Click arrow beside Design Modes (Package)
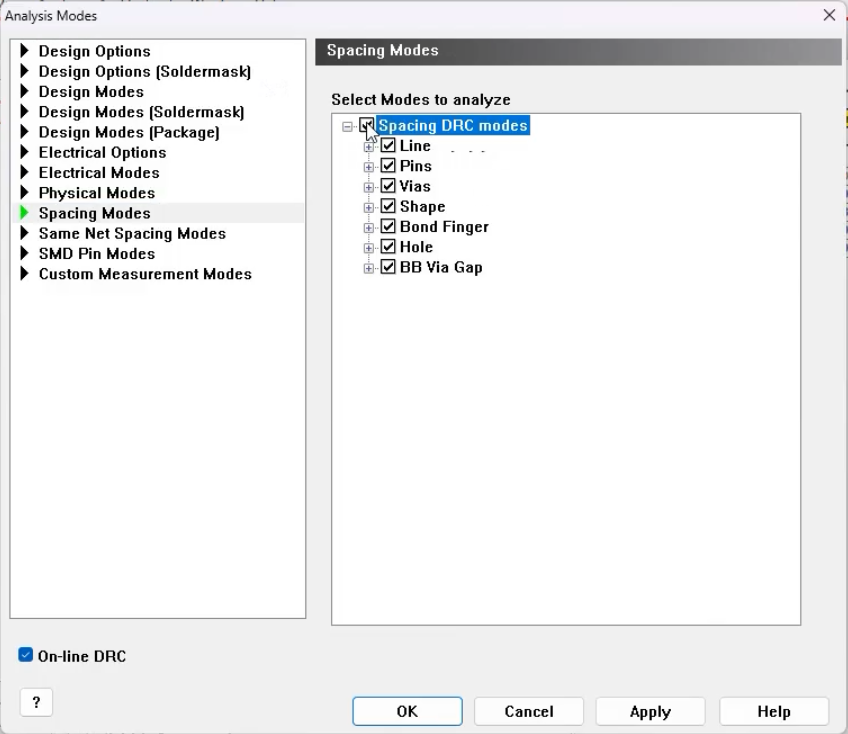This screenshot has width=848, height=734. pos(24,132)
